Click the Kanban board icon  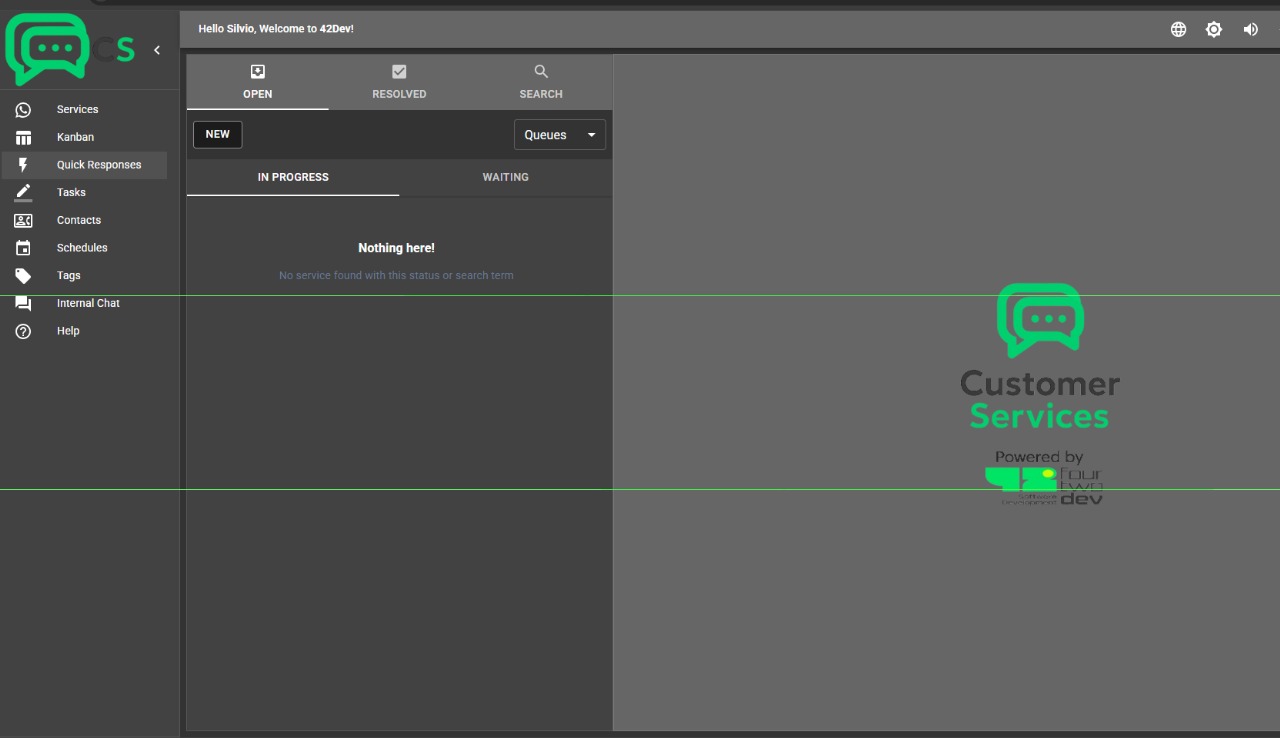pos(23,137)
